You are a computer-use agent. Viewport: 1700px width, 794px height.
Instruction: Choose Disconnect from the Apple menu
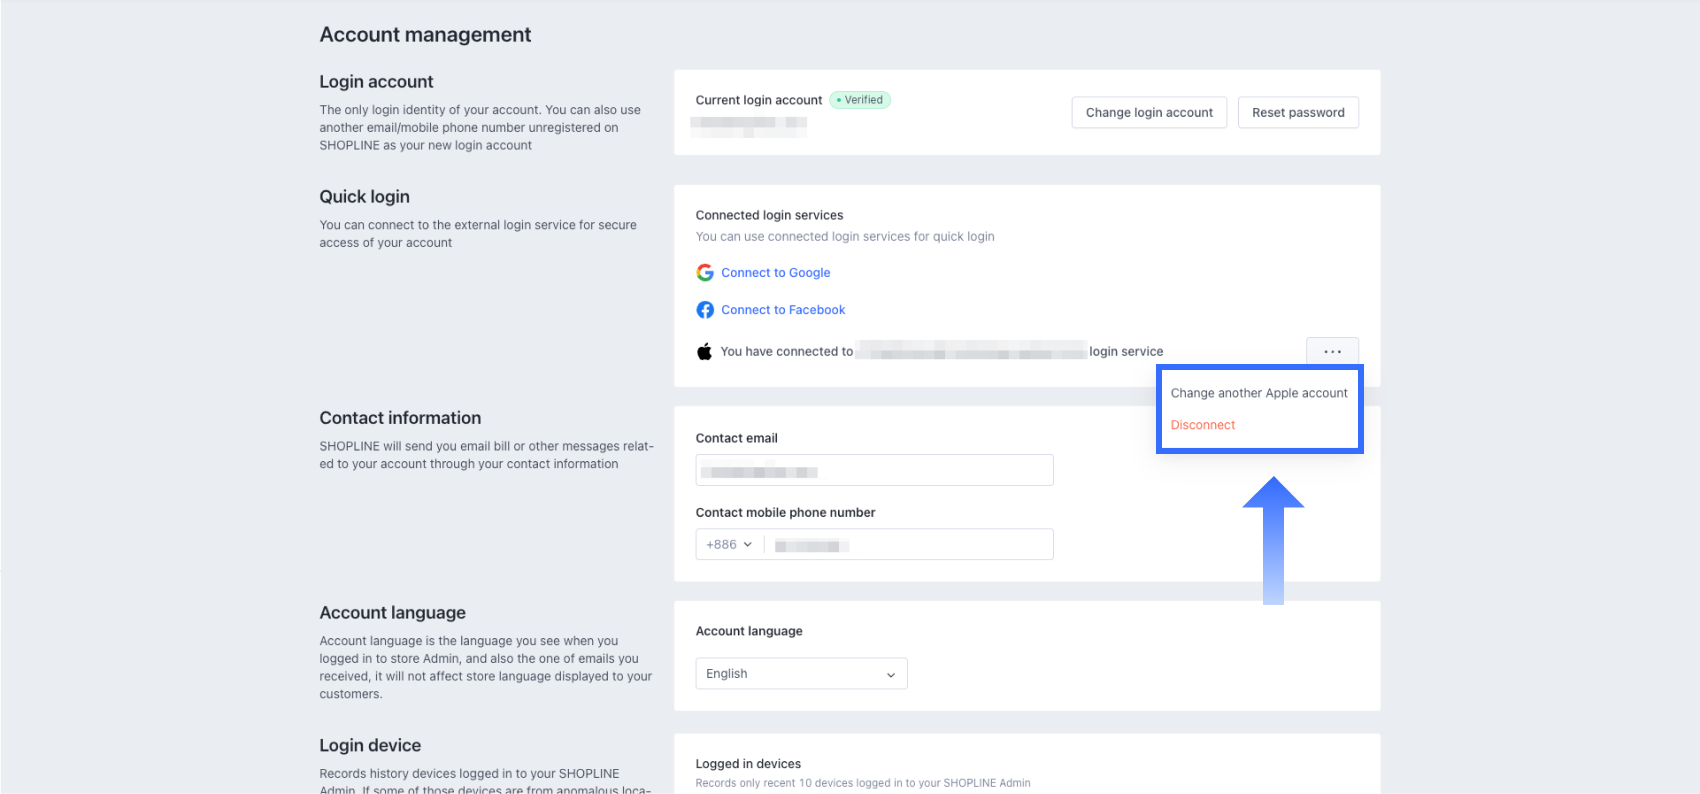pyautogui.click(x=1203, y=425)
